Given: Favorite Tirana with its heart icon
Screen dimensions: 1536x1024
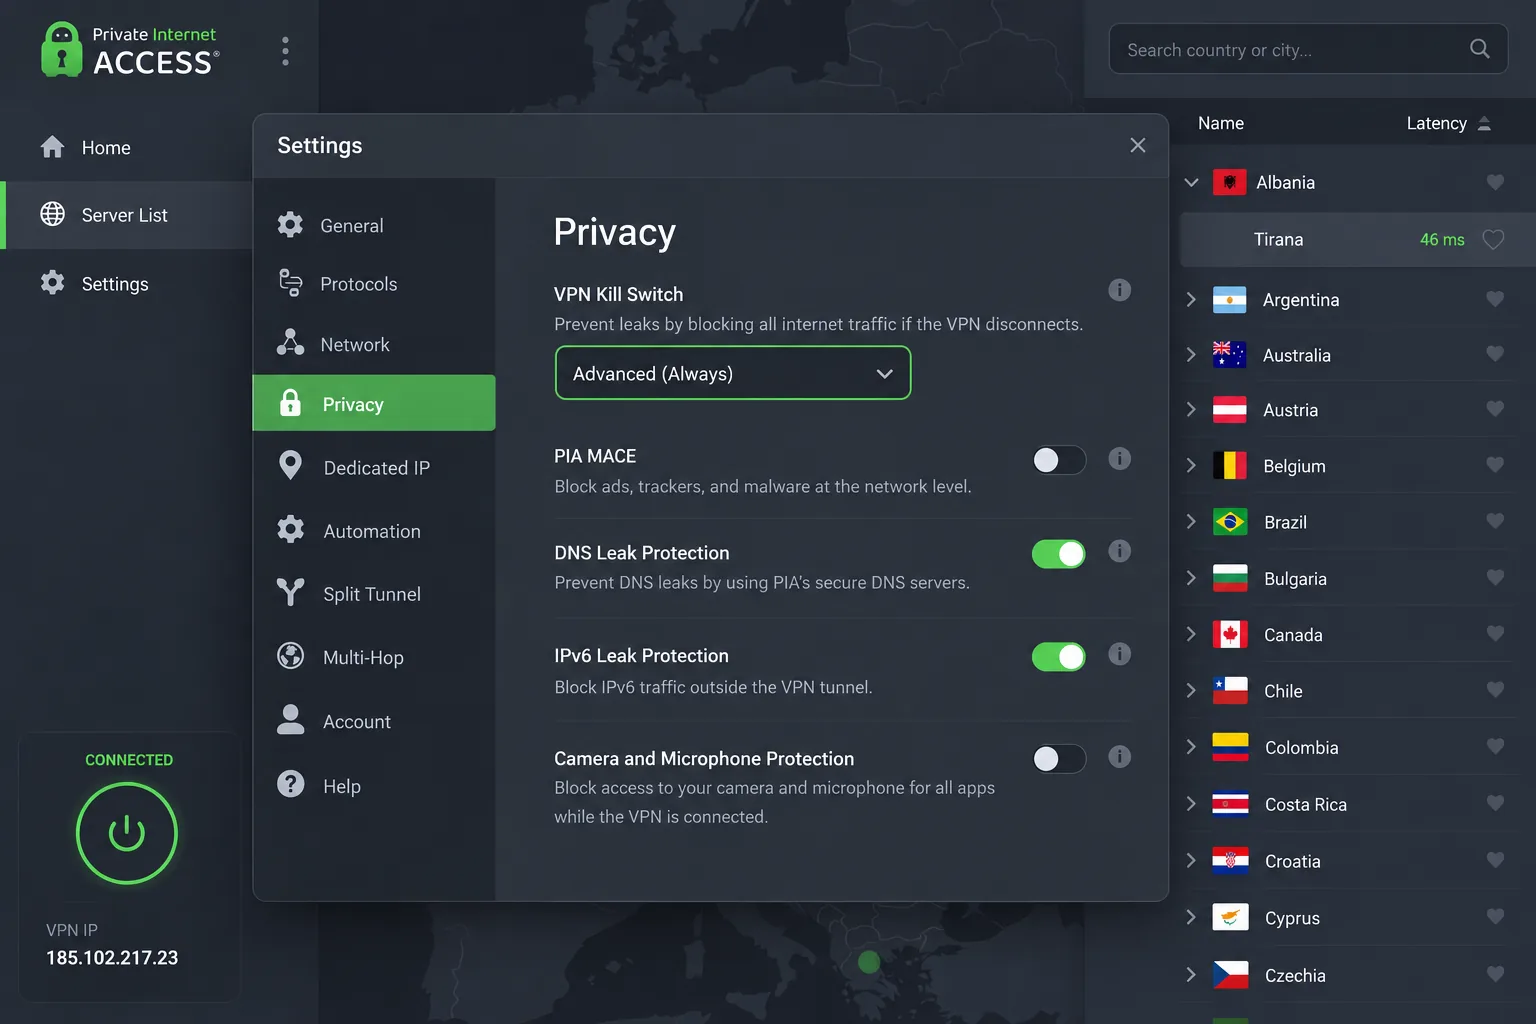Looking at the screenshot, I should [1493, 239].
